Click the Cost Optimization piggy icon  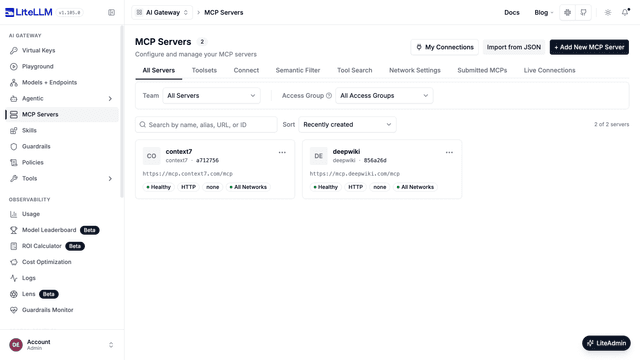14,262
